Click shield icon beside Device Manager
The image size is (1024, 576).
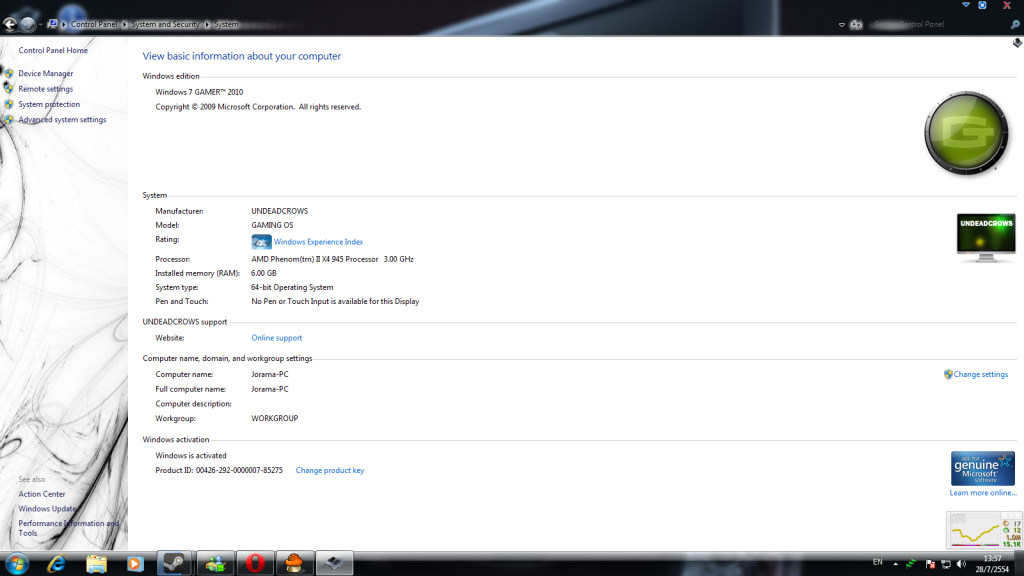pyautogui.click(x=8, y=73)
